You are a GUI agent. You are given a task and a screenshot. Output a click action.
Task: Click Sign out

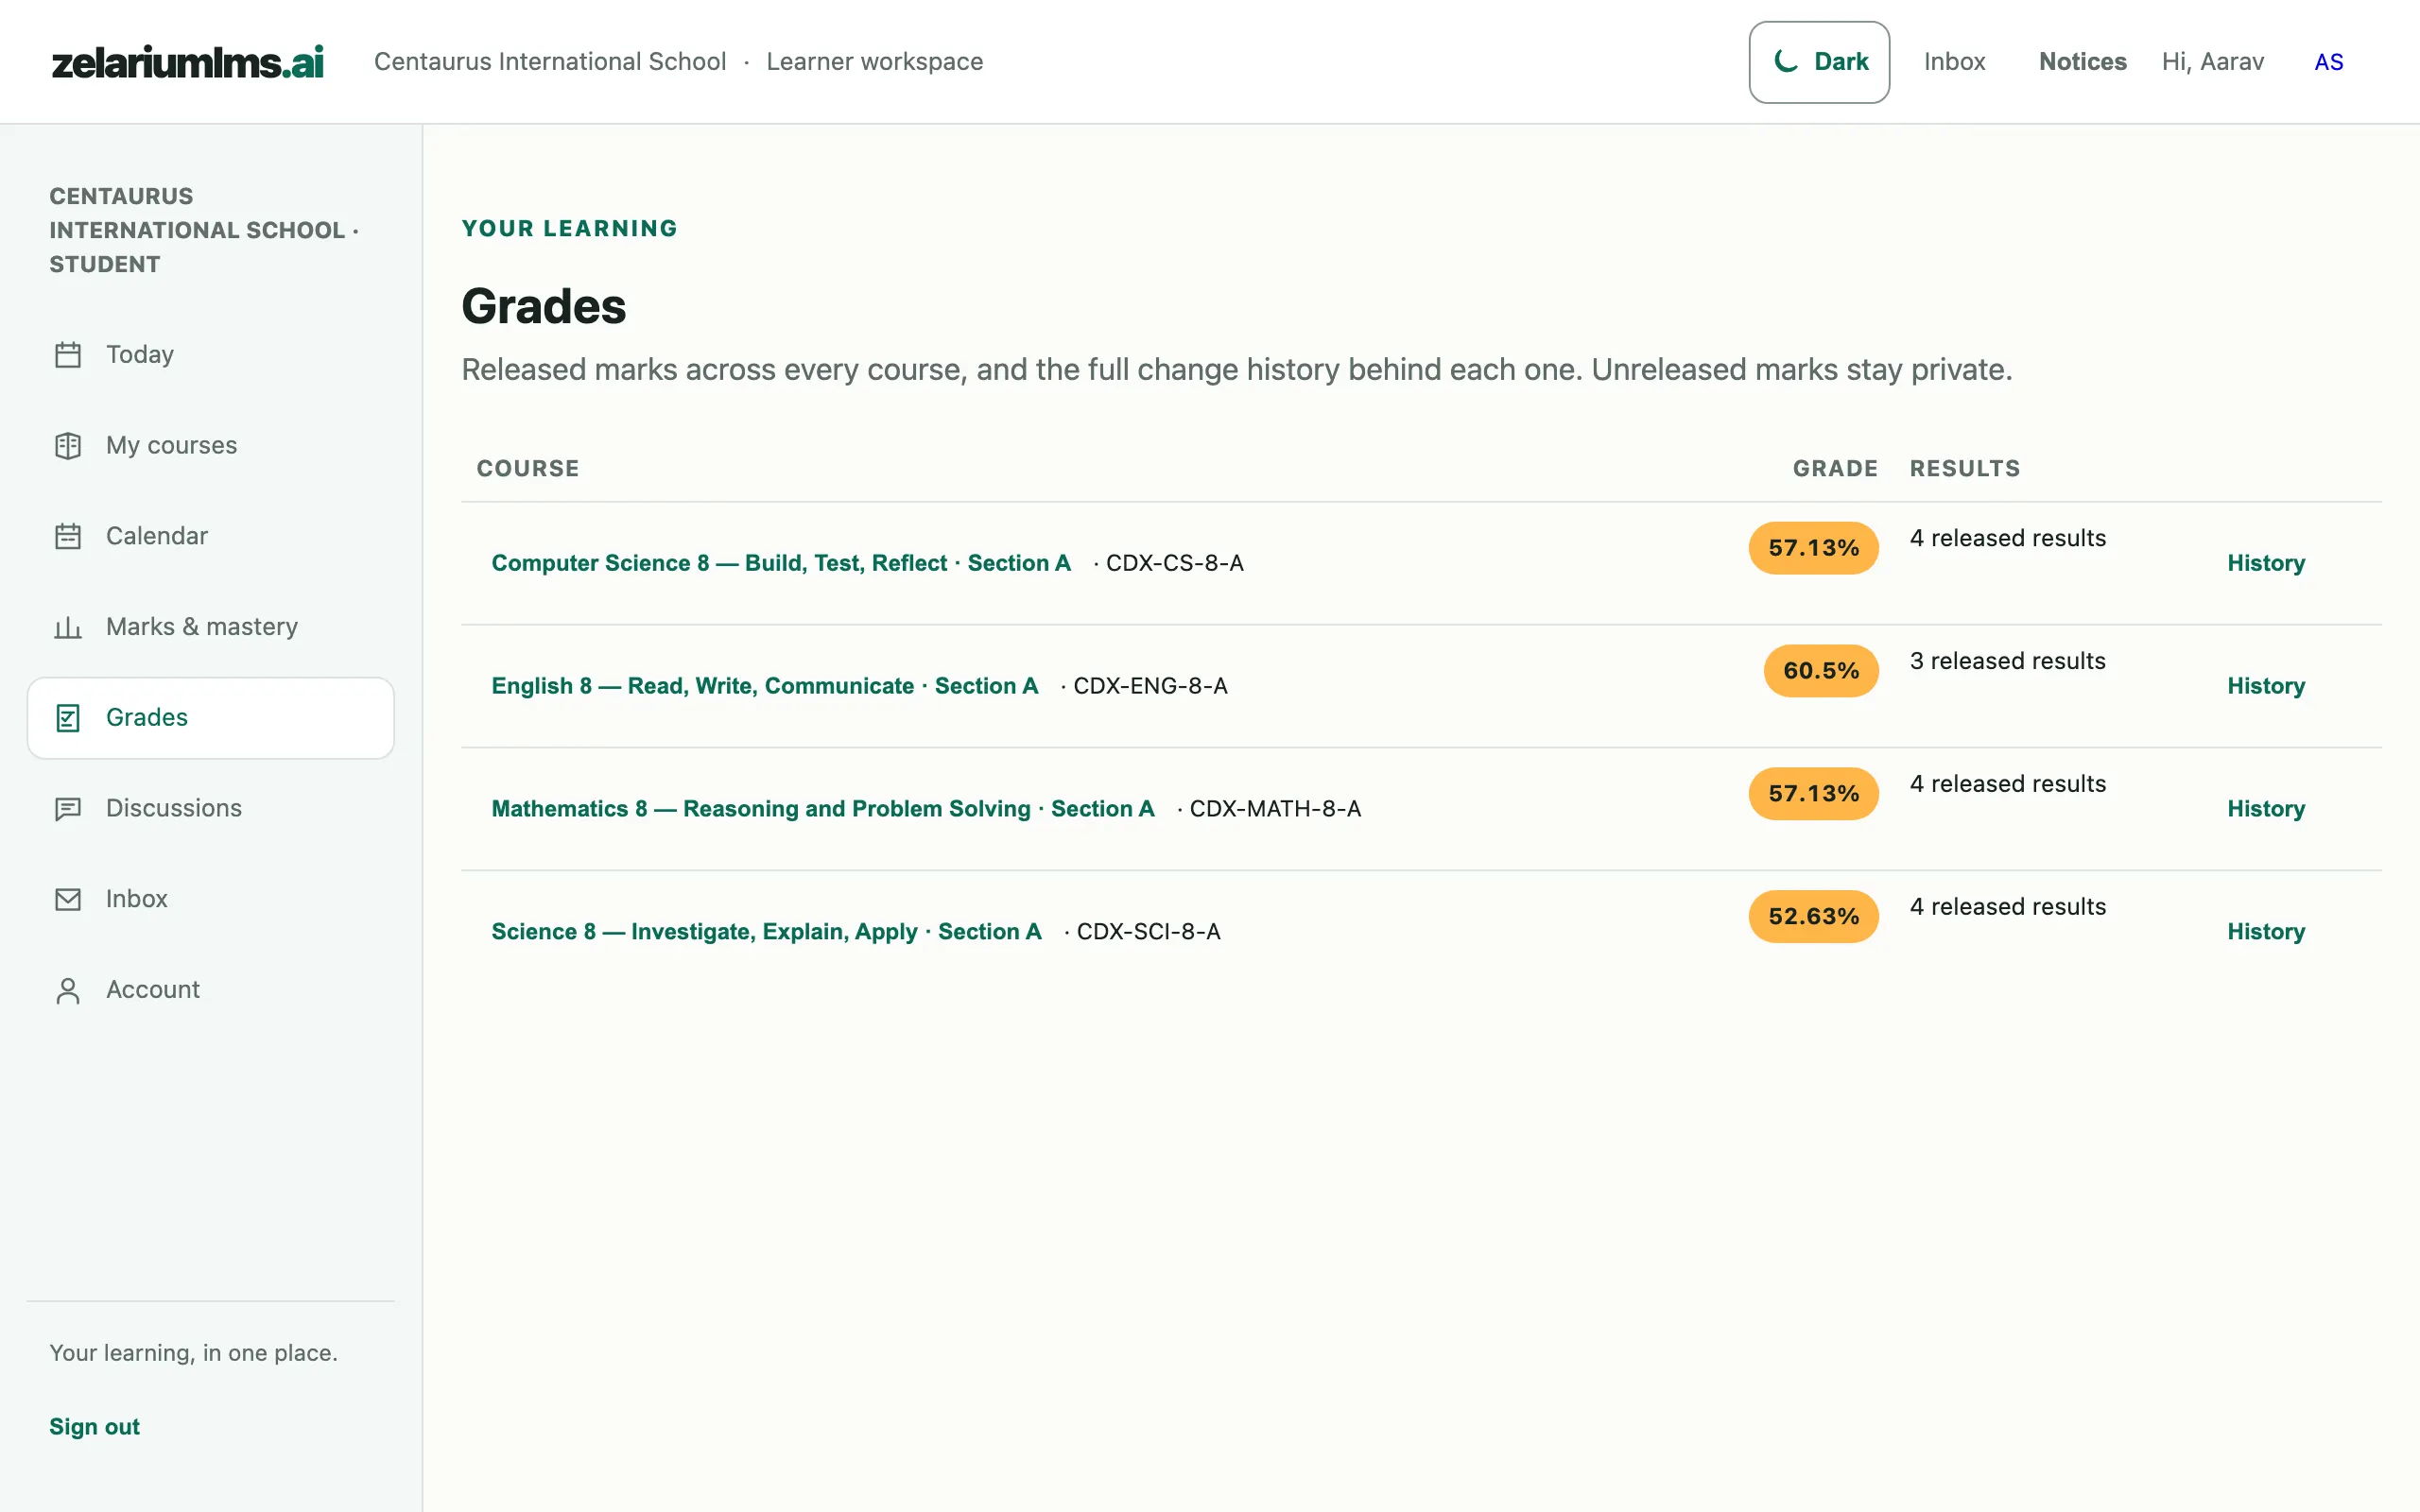[x=94, y=1427]
